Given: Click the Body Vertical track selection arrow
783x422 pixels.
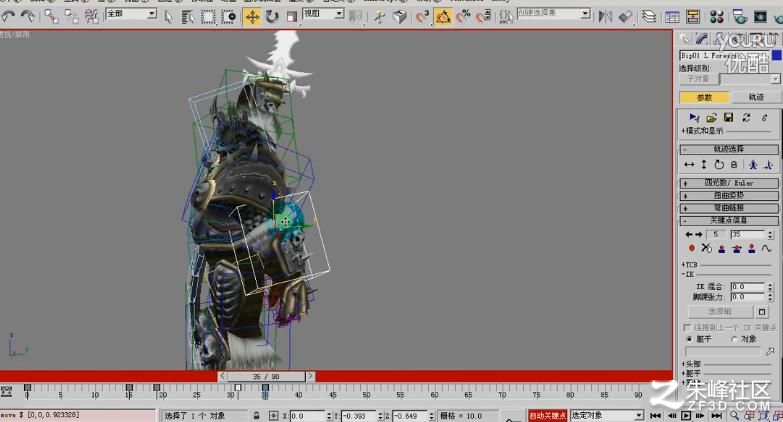Looking at the screenshot, I should 704,165.
